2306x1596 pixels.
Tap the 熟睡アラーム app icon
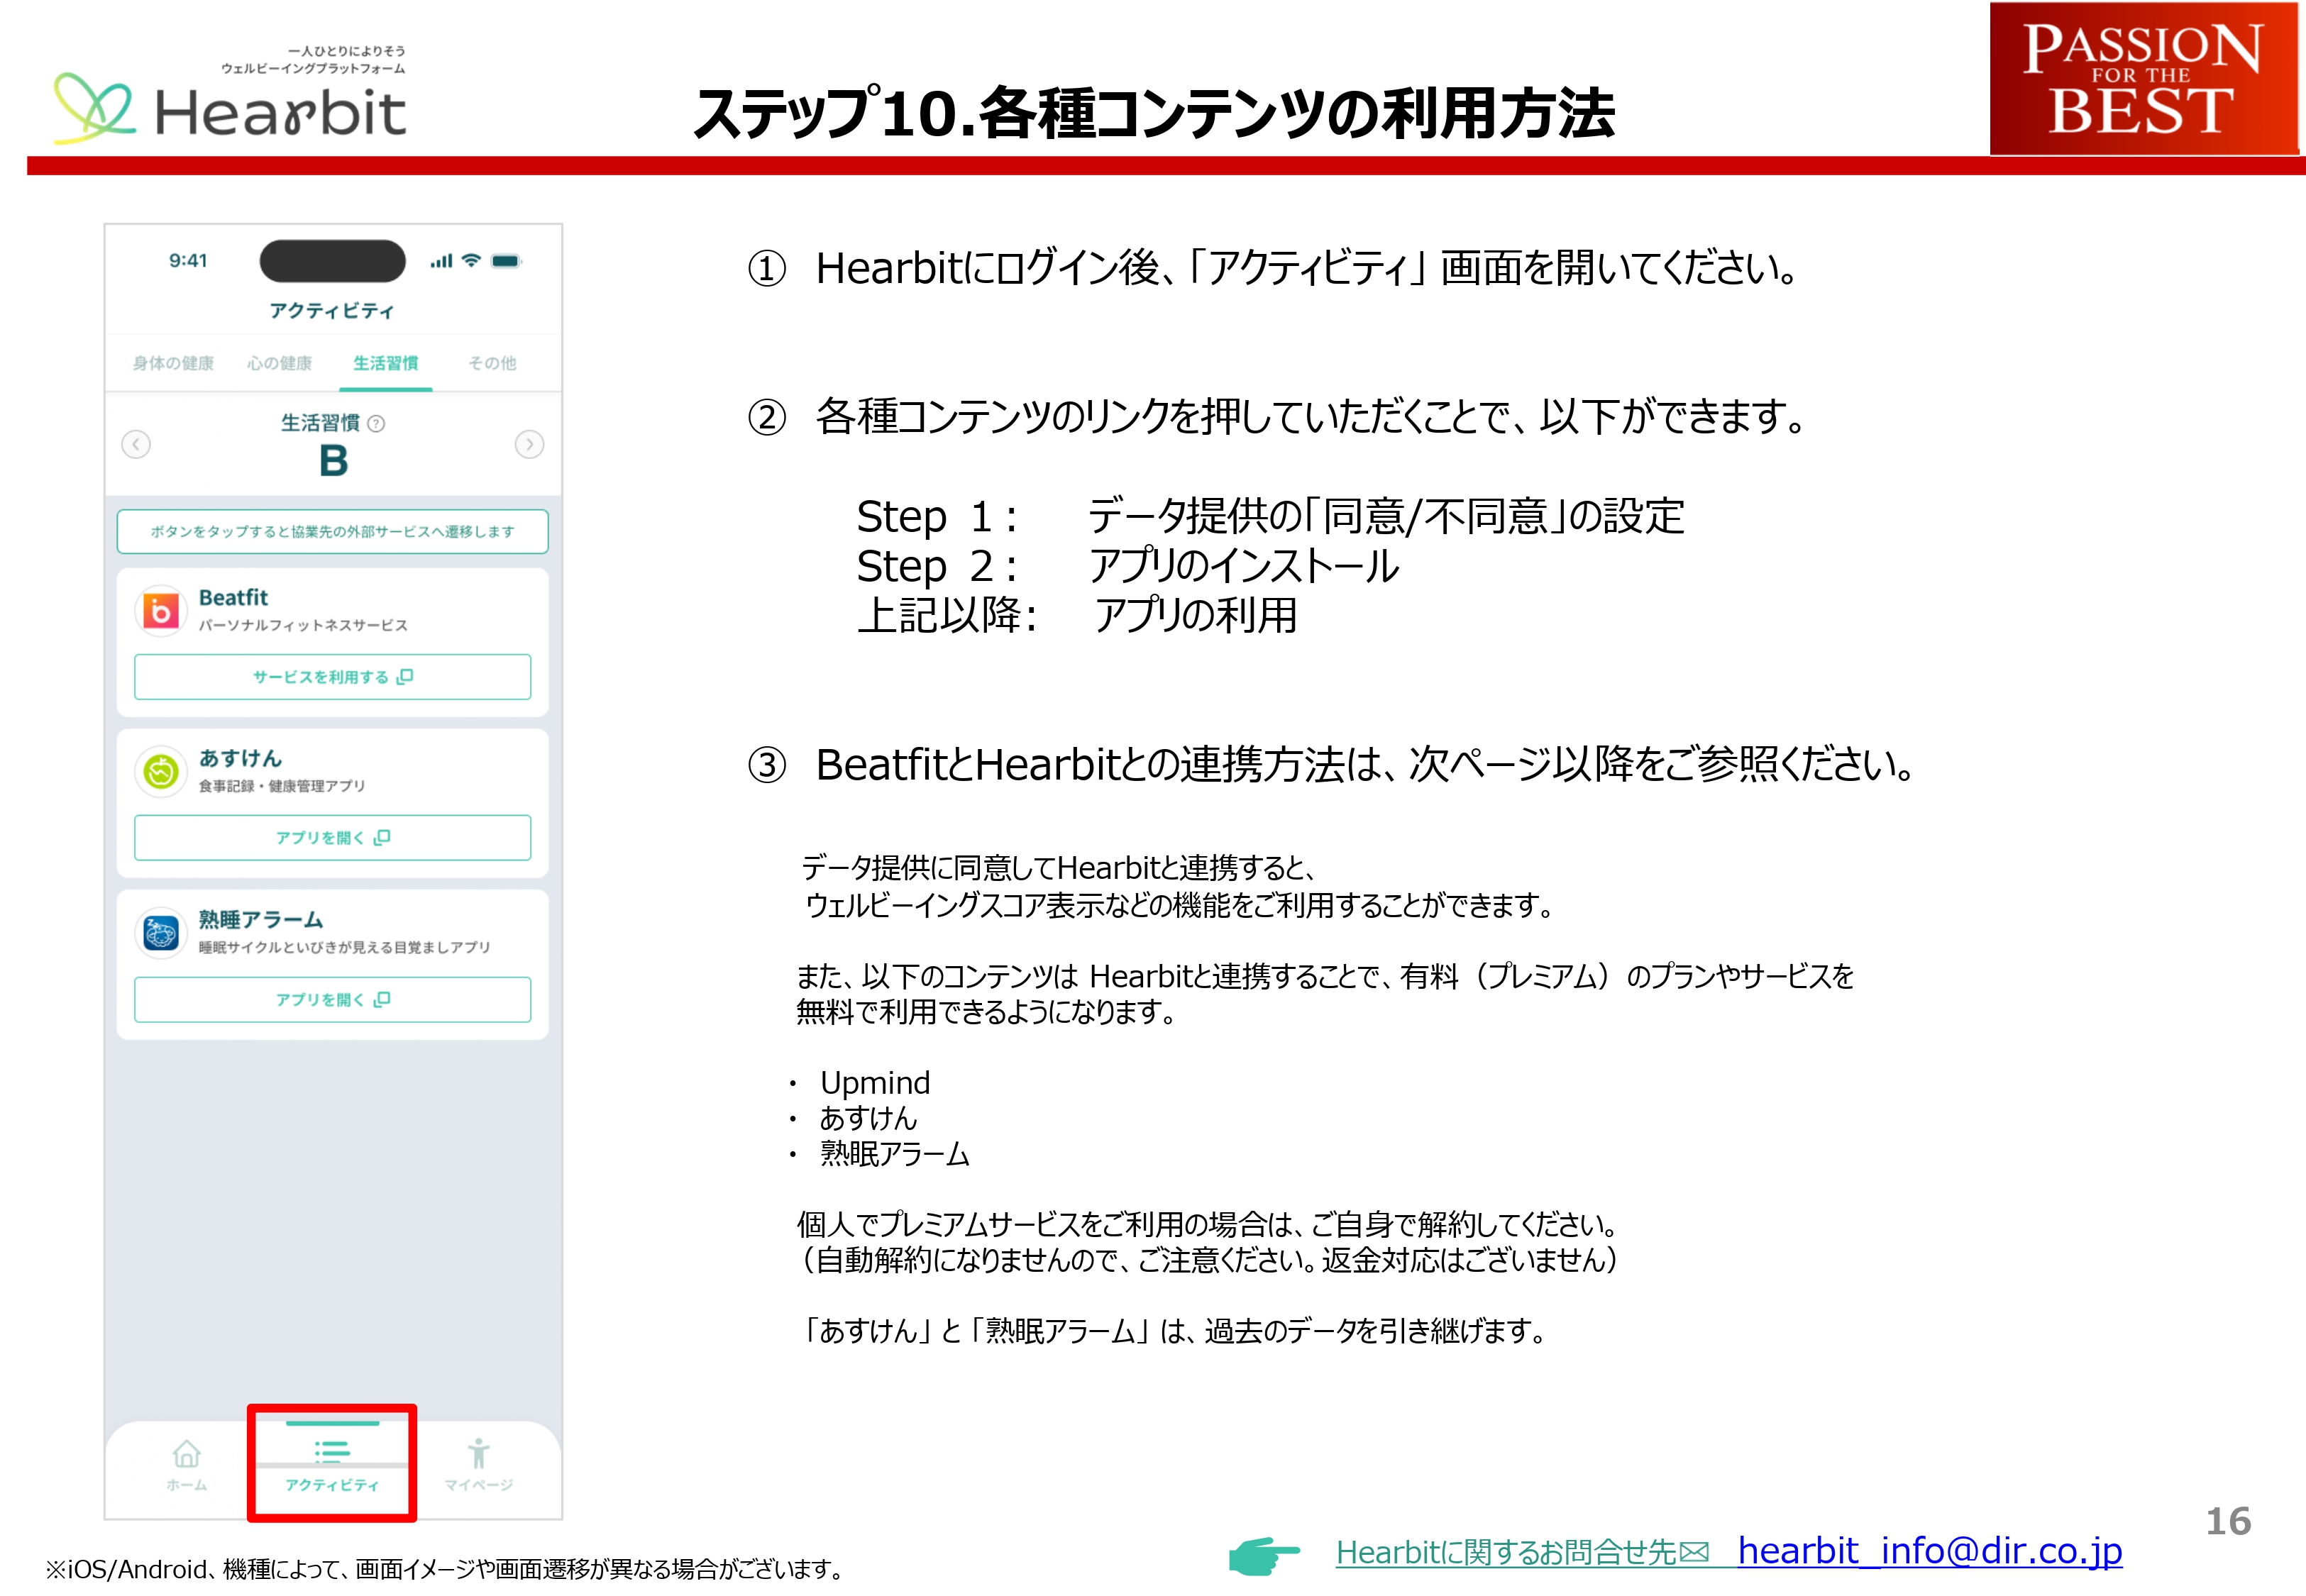point(161,933)
